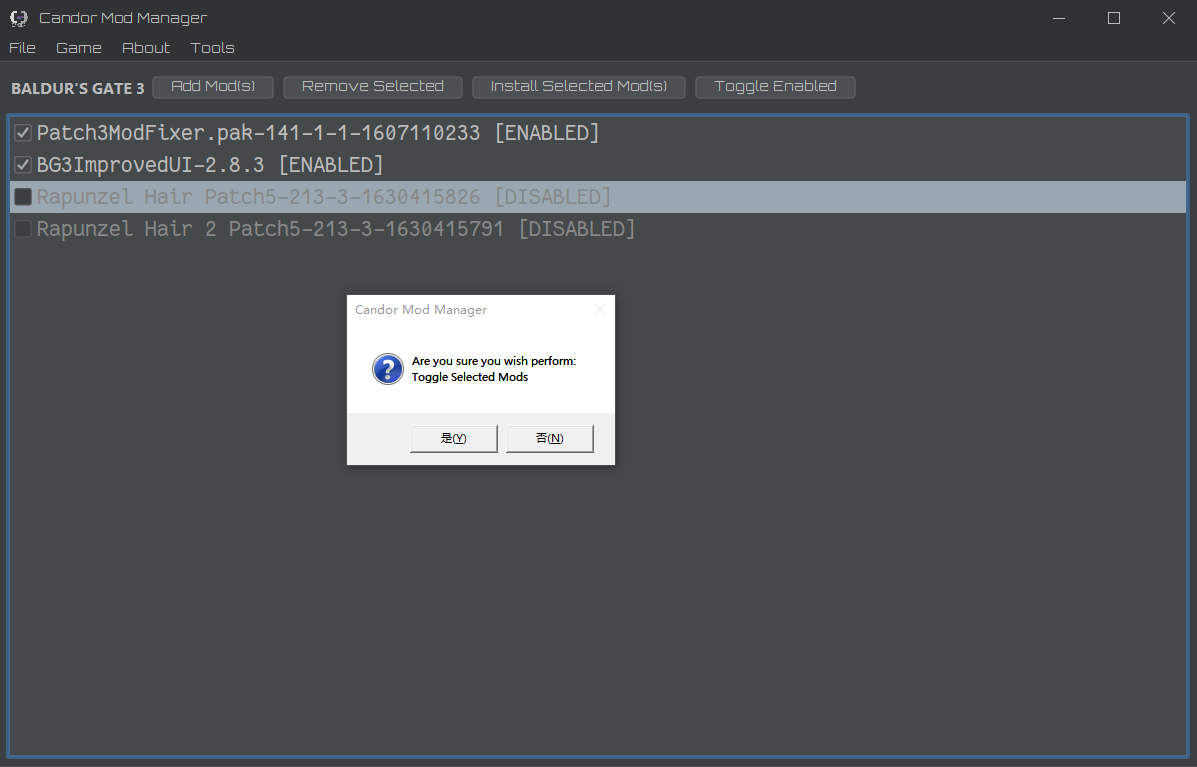Screen dimensions: 1197x767
Task: Open the File menu
Action: pyautogui.click(x=22, y=48)
